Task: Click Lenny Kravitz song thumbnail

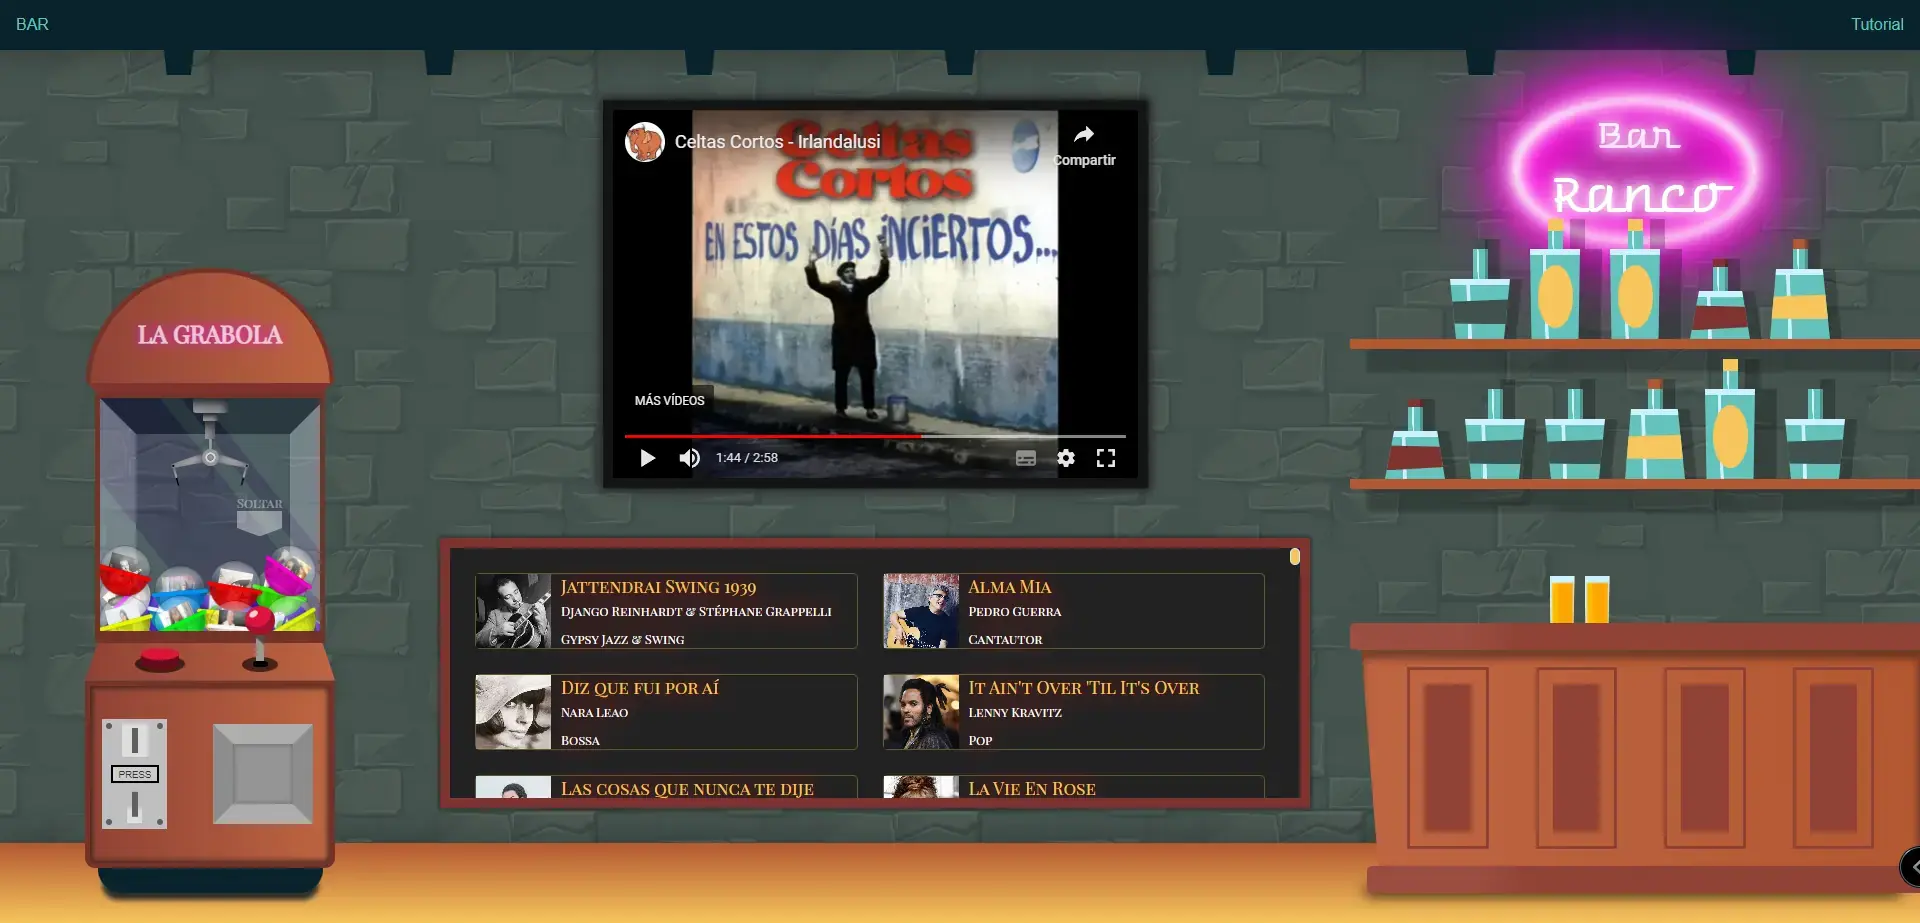Action: 921,712
